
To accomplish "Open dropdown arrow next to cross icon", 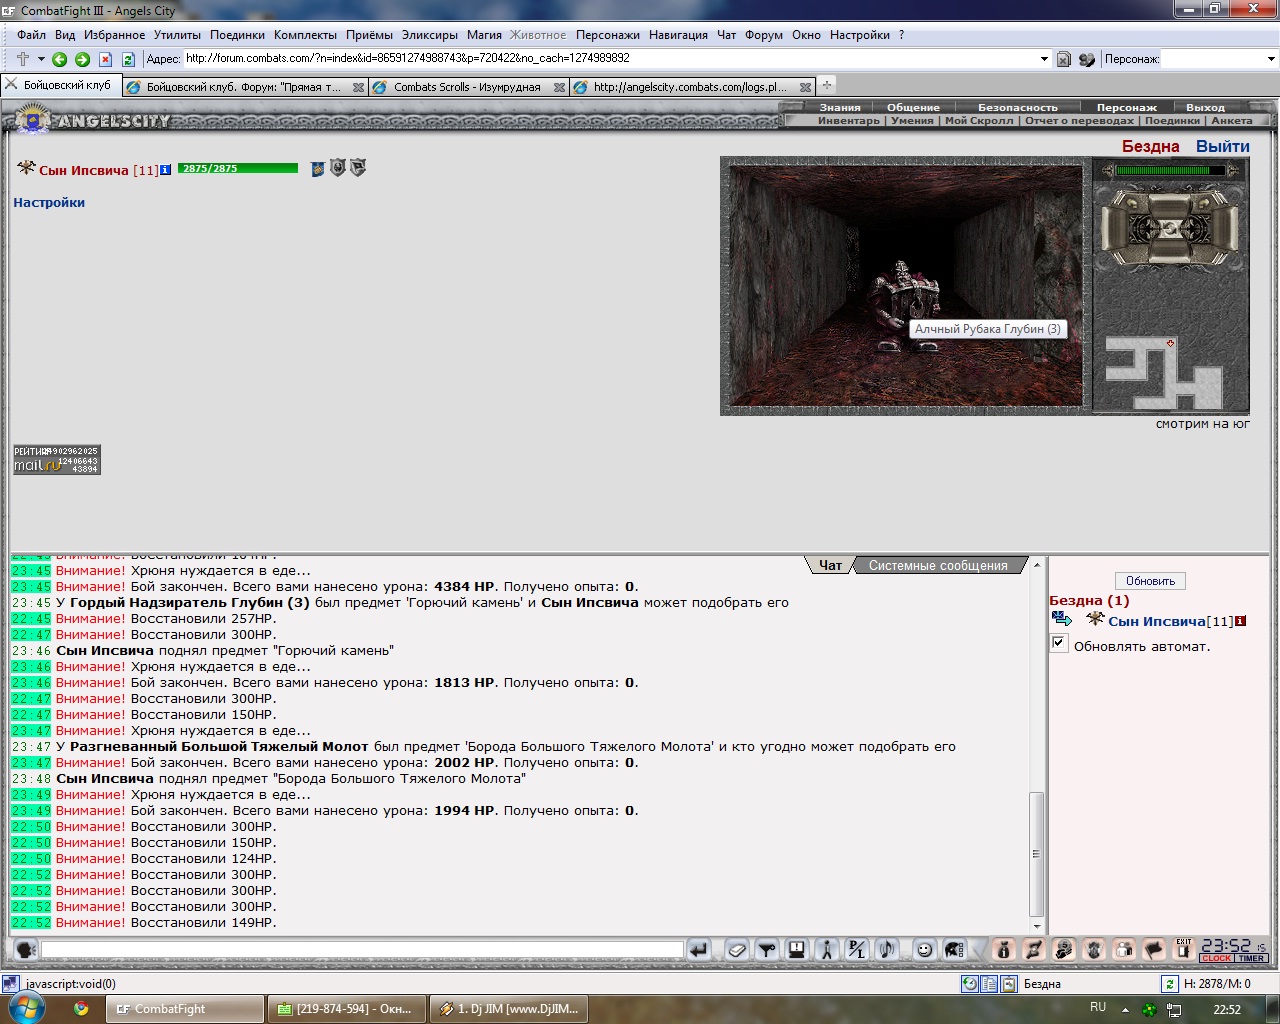I will coord(41,59).
